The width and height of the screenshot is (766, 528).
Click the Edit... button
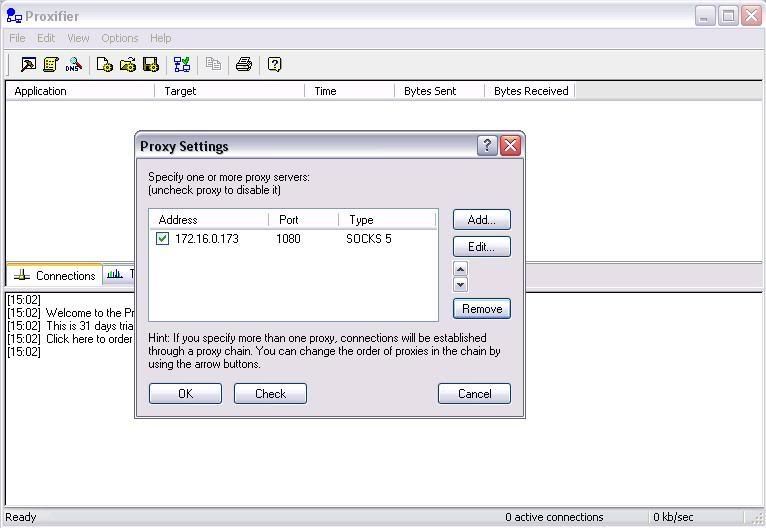point(482,247)
